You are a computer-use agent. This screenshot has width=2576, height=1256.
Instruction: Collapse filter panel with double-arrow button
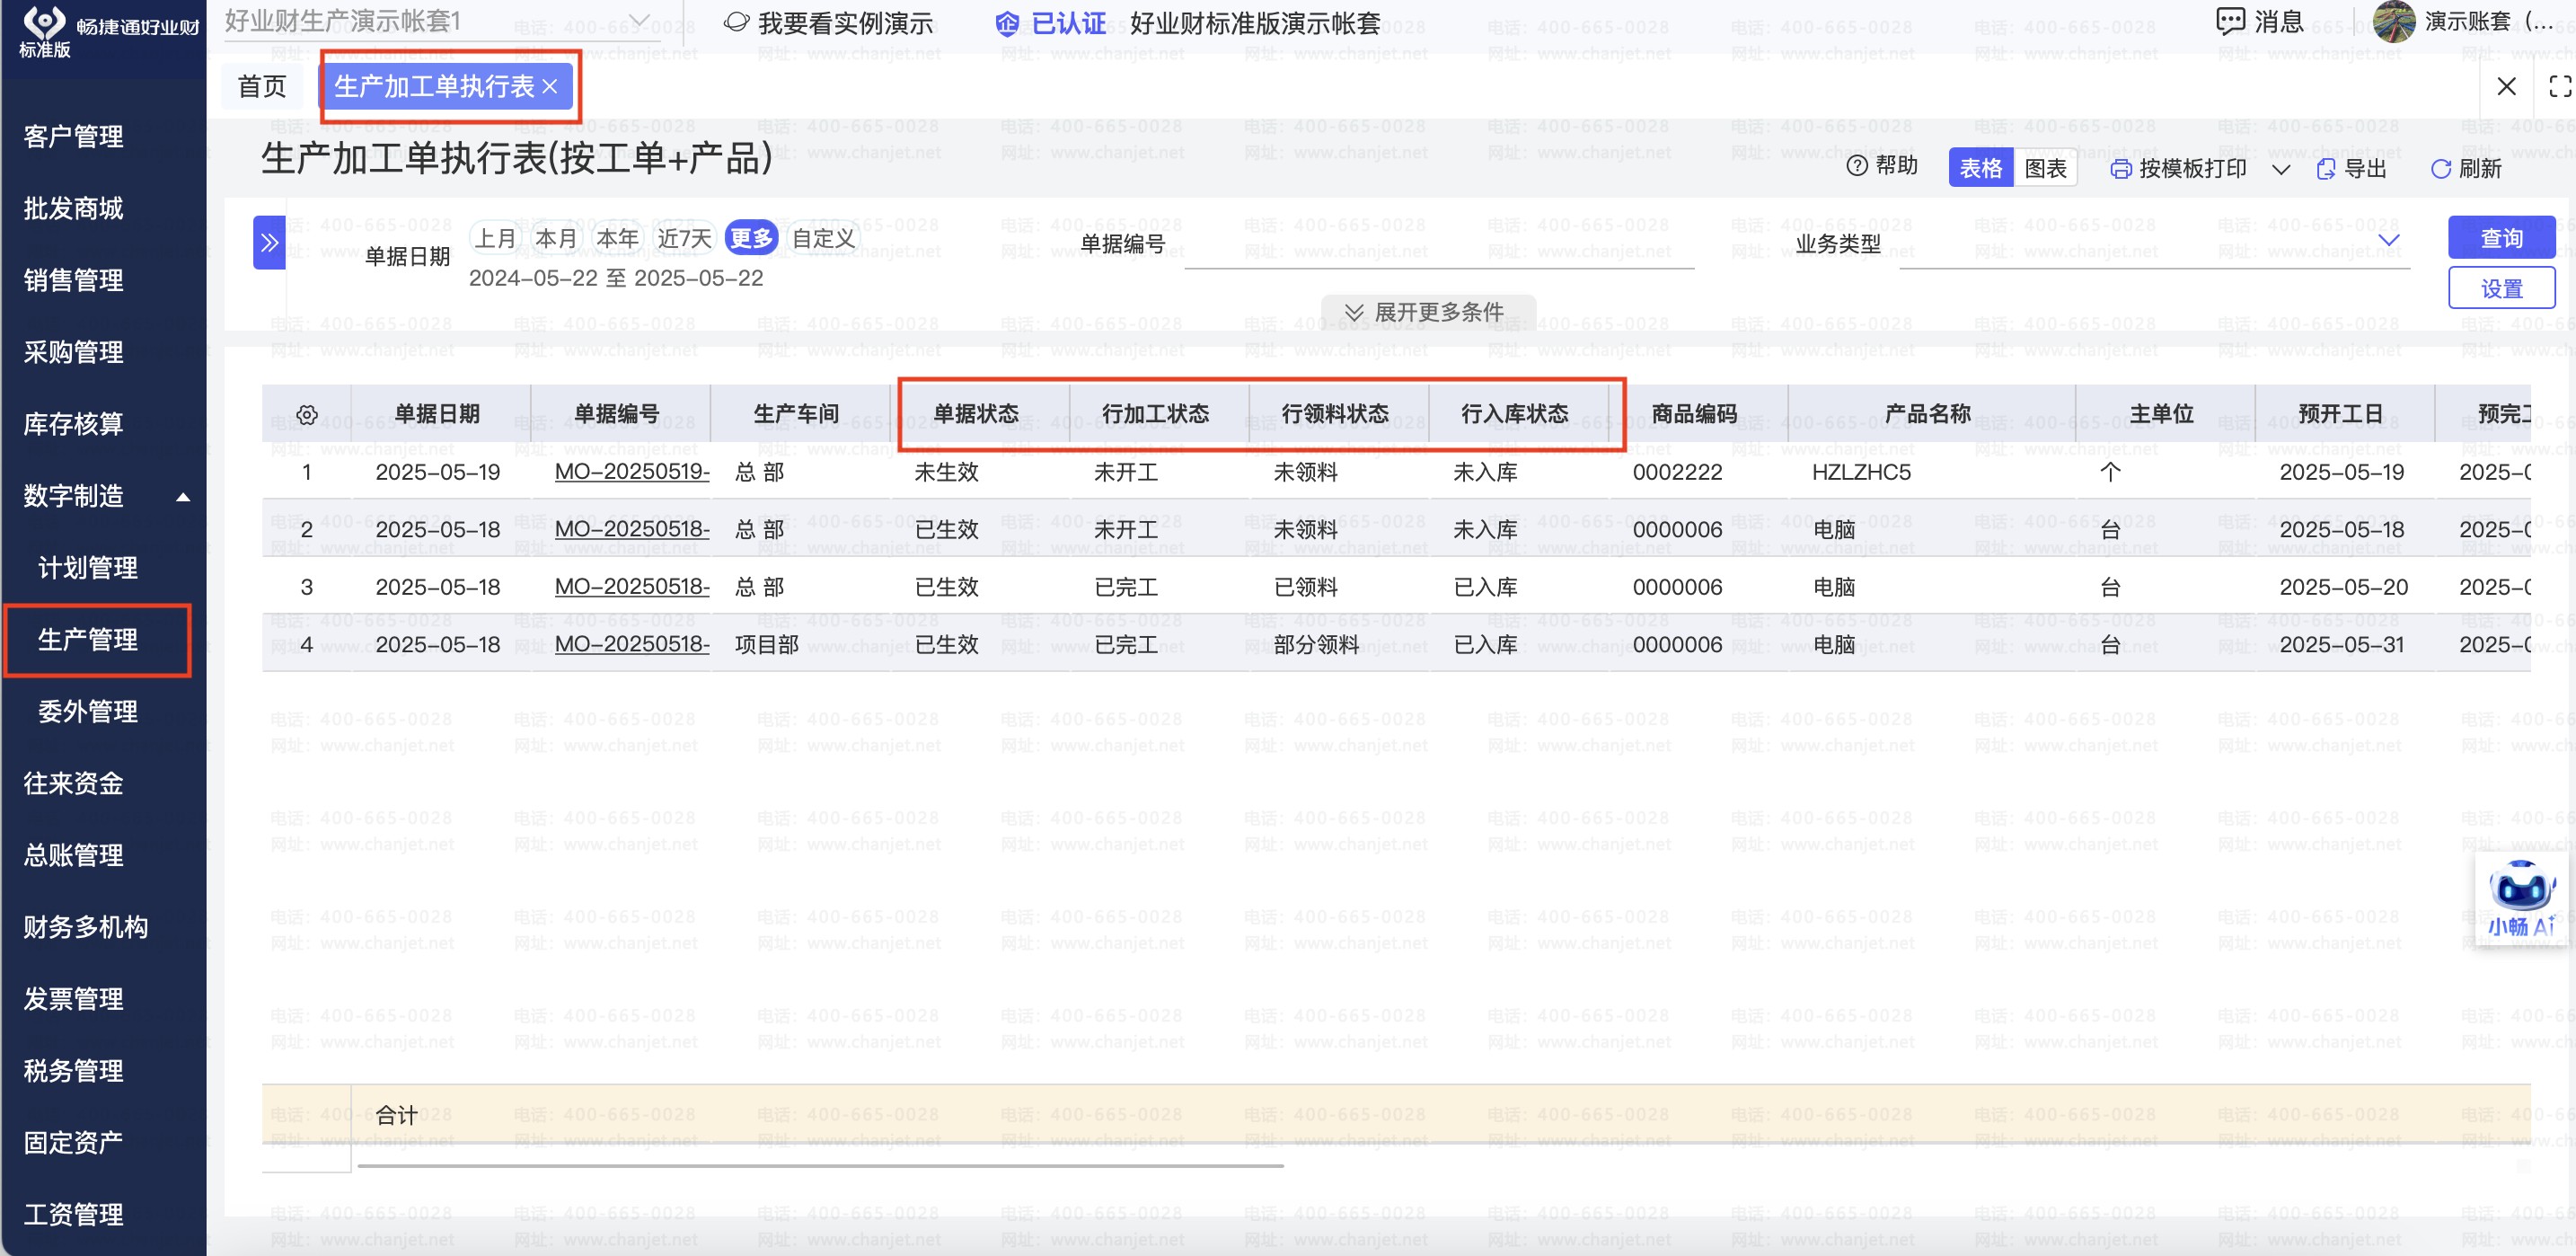(269, 242)
